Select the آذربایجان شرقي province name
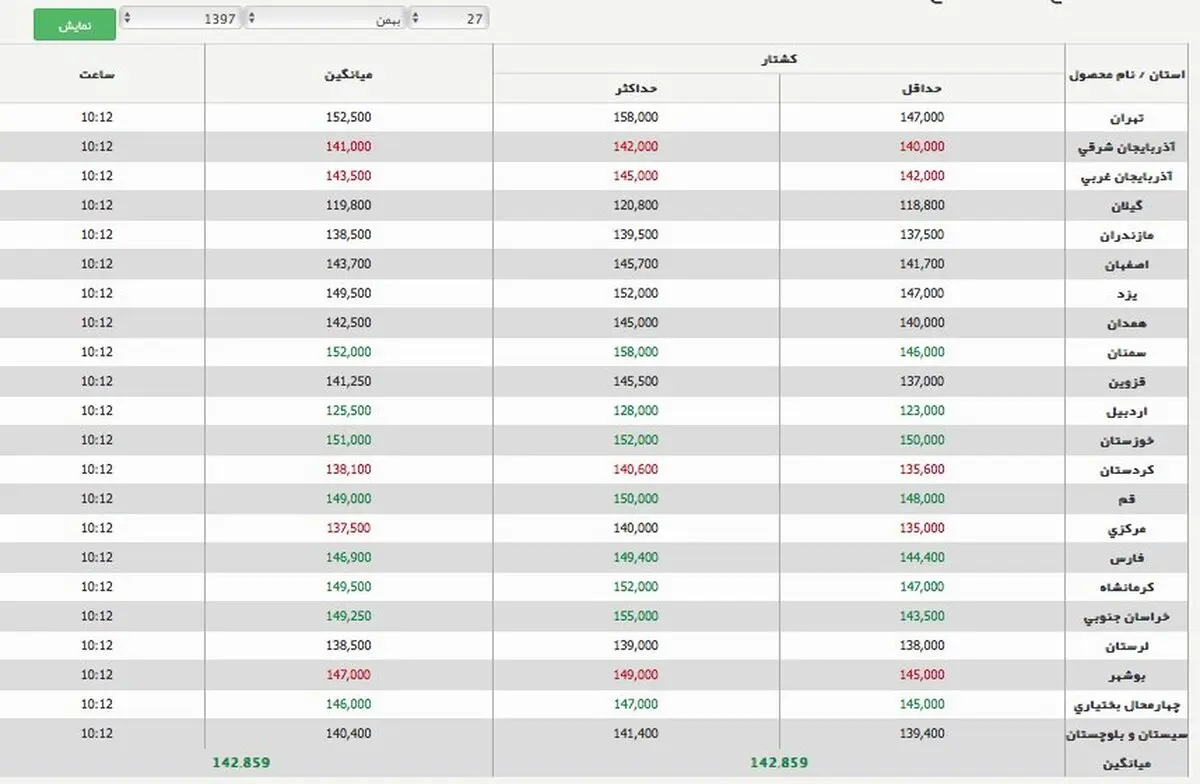 (x=1126, y=147)
